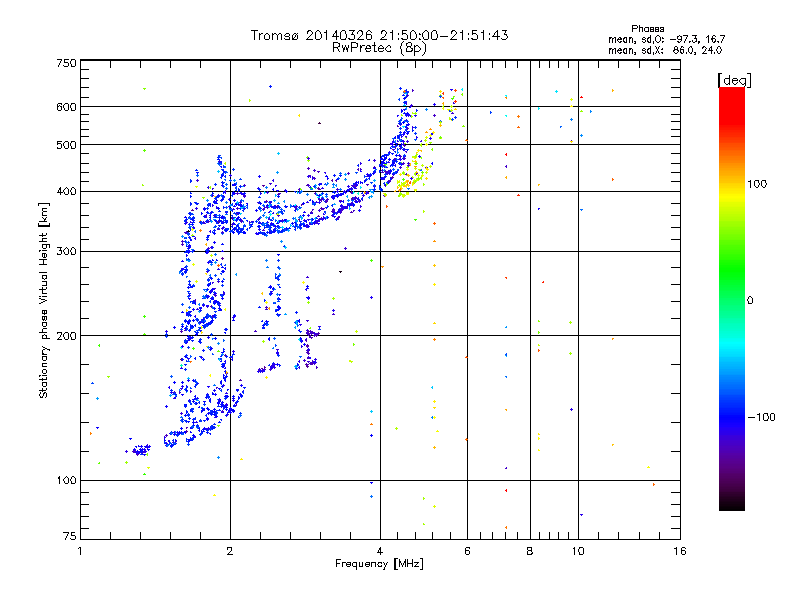This screenshot has height=600, width=800.
Task: Click the y-axis tick label '100'
Action: (66, 480)
